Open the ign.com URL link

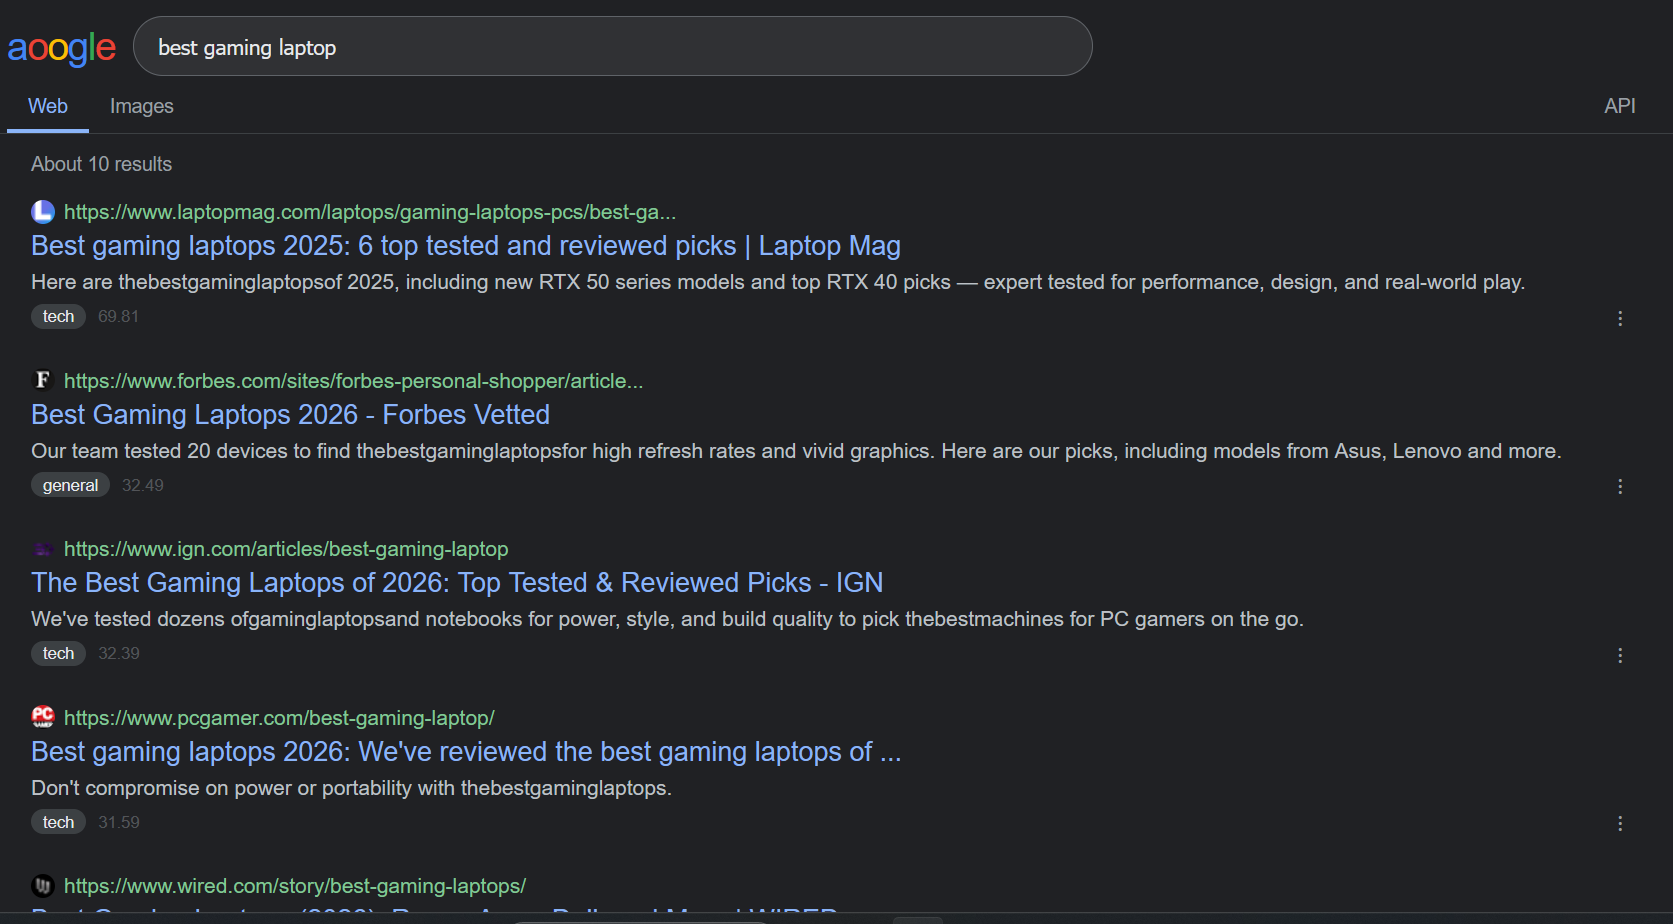click(x=286, y=549)
